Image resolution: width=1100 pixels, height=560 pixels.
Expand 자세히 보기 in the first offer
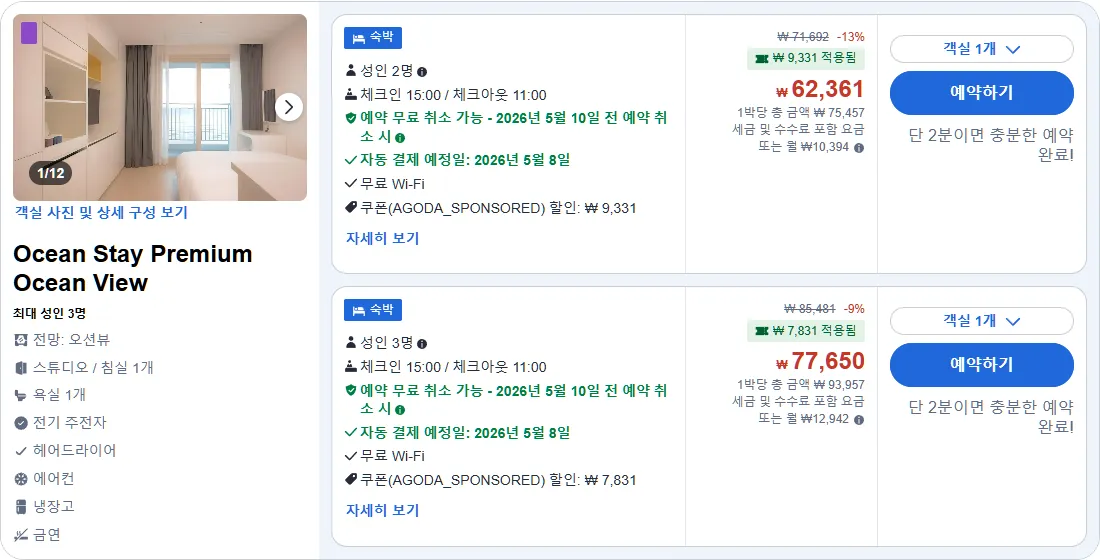[x=382, y=239]
